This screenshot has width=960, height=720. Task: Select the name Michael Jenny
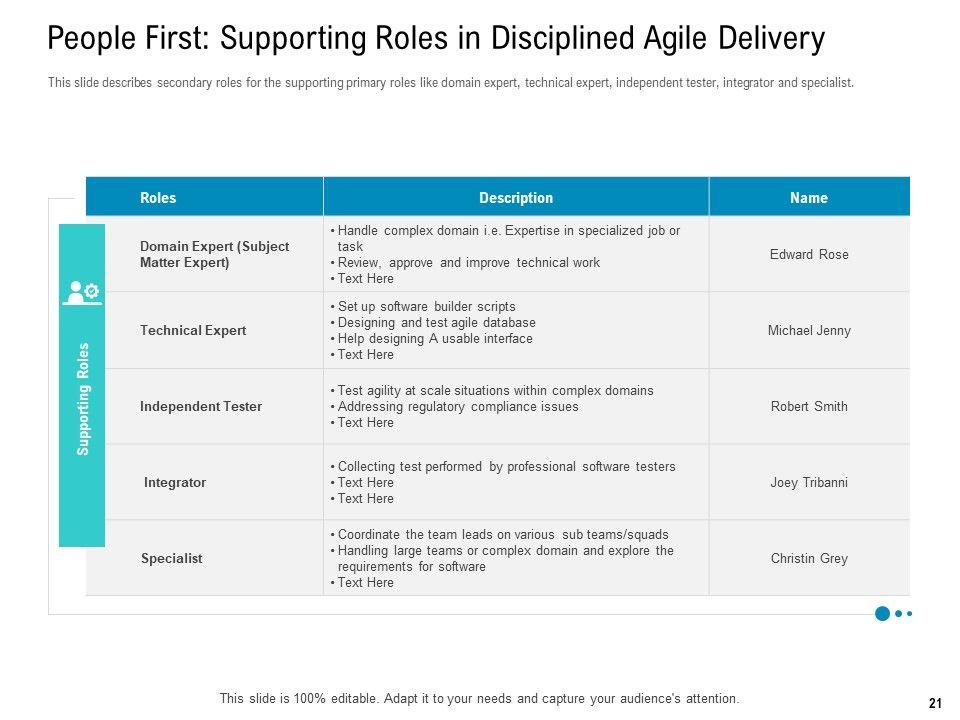pos(809,331)
